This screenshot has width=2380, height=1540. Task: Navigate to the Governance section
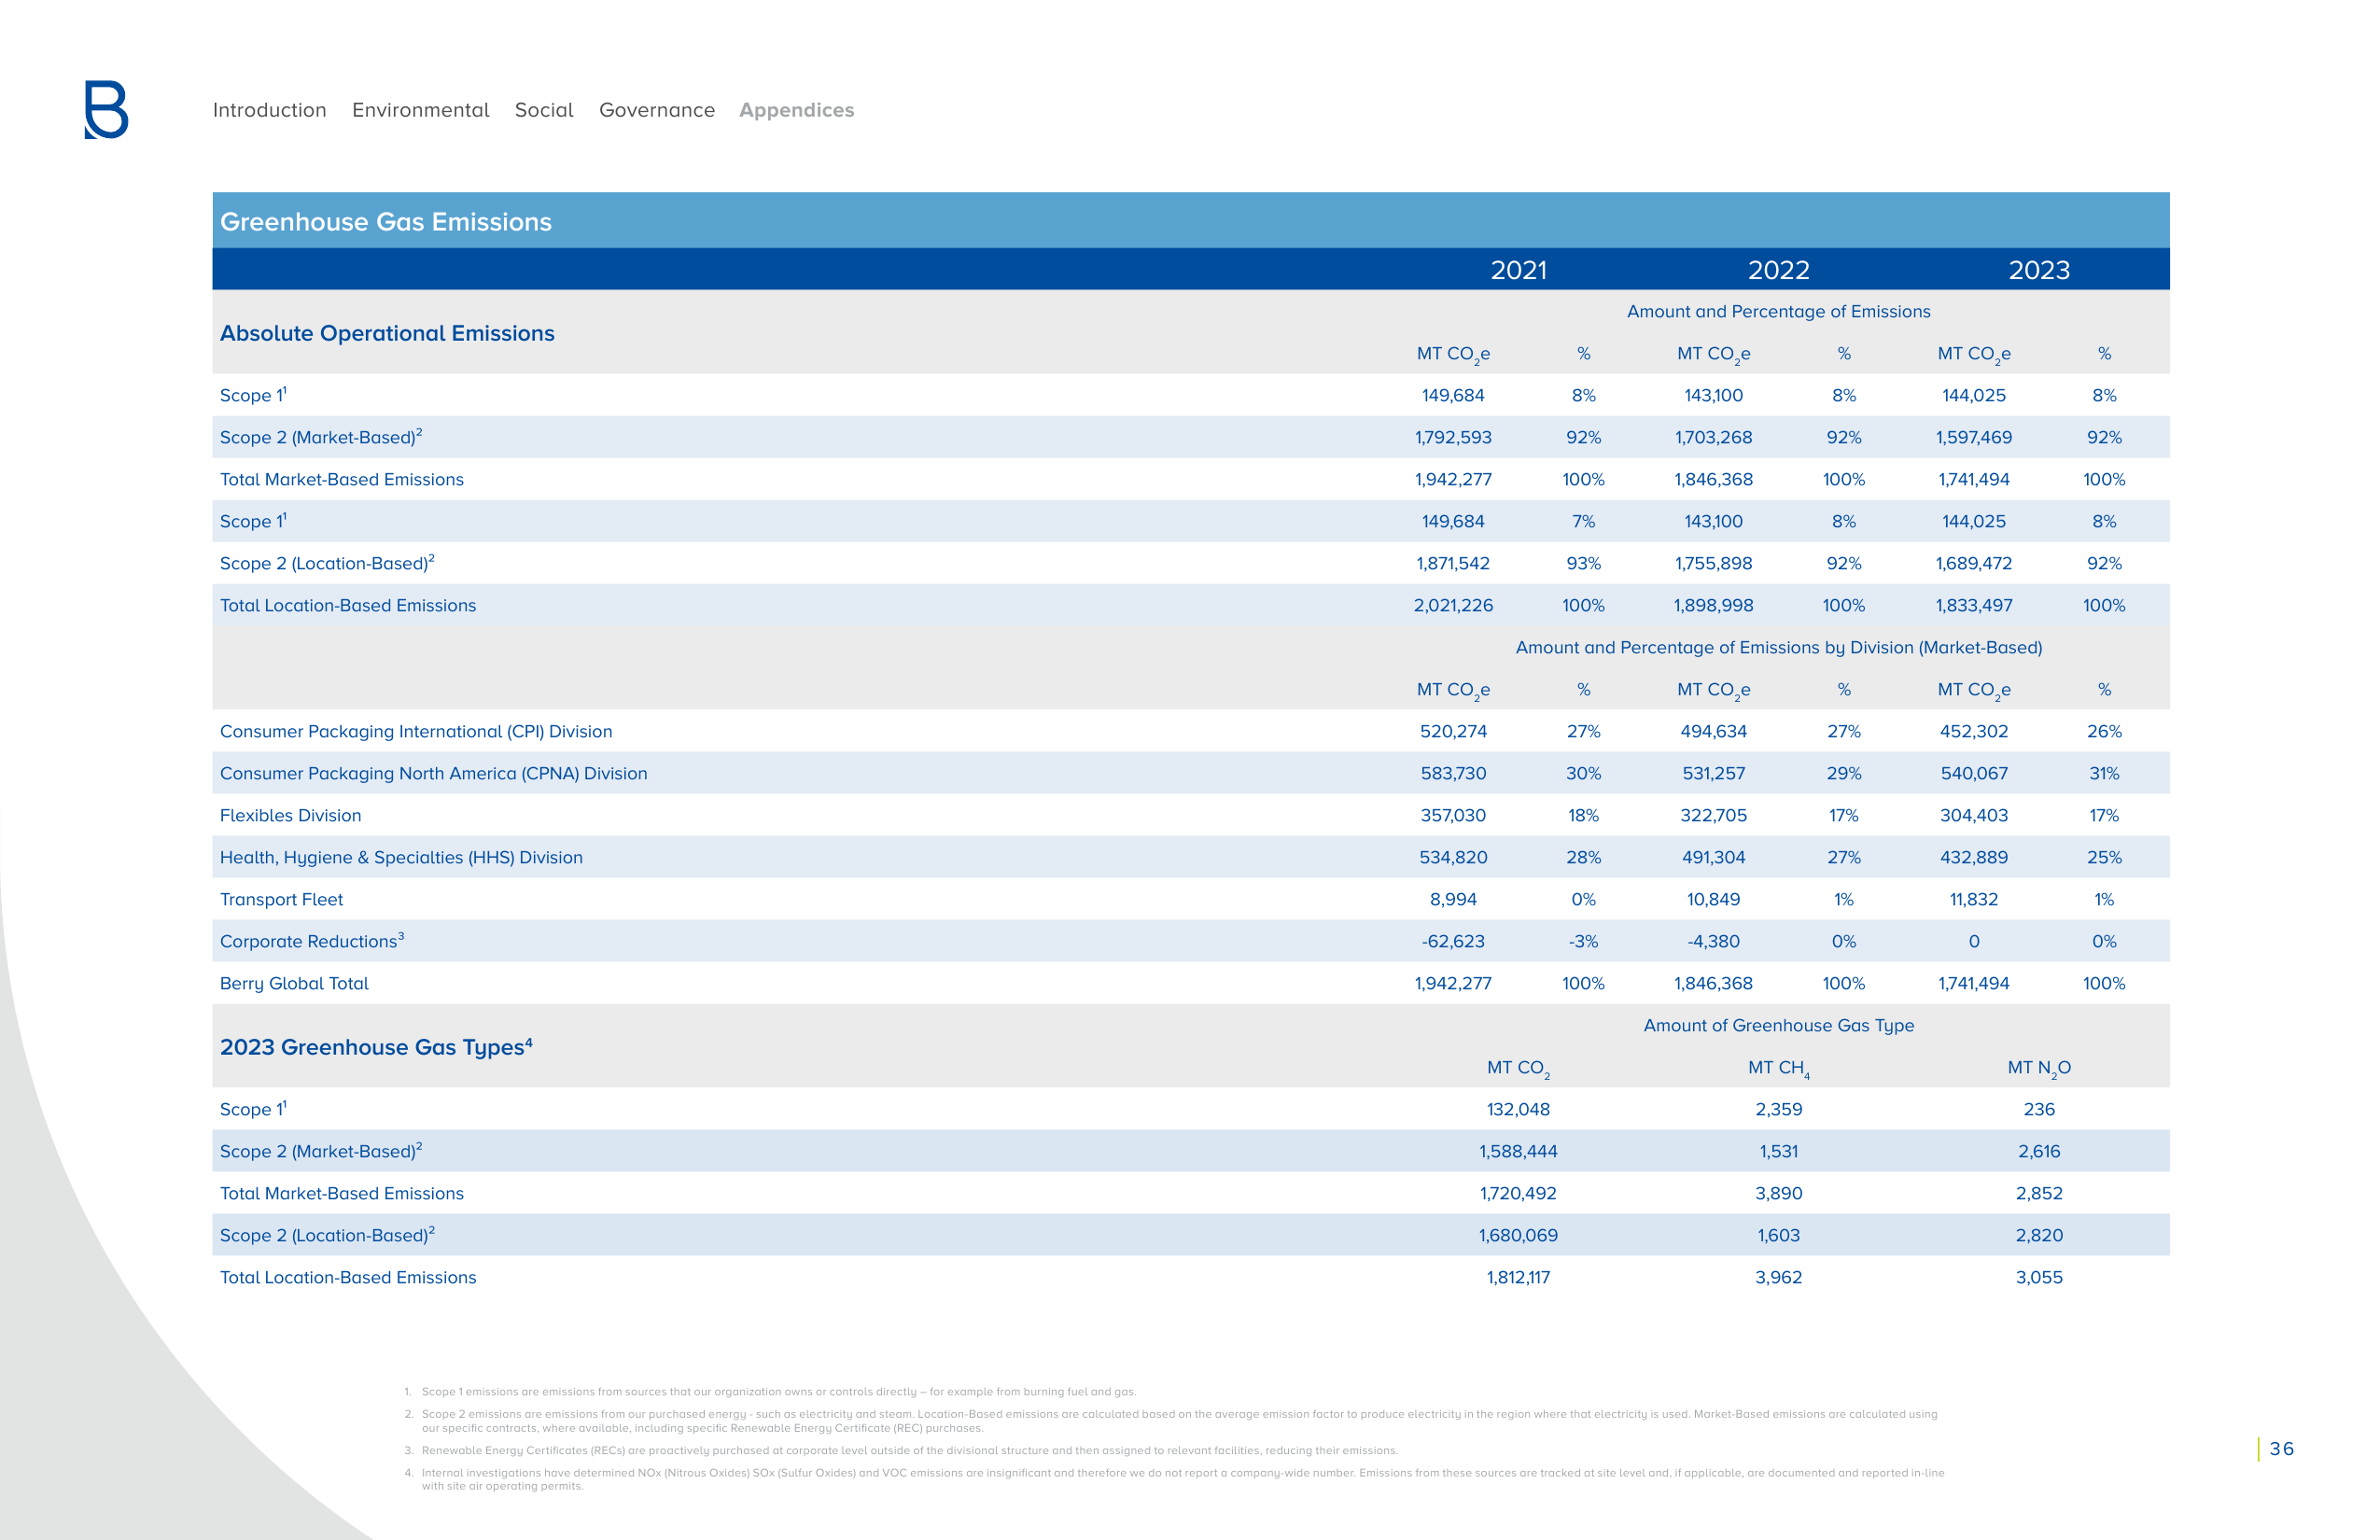tap(657, 110)
